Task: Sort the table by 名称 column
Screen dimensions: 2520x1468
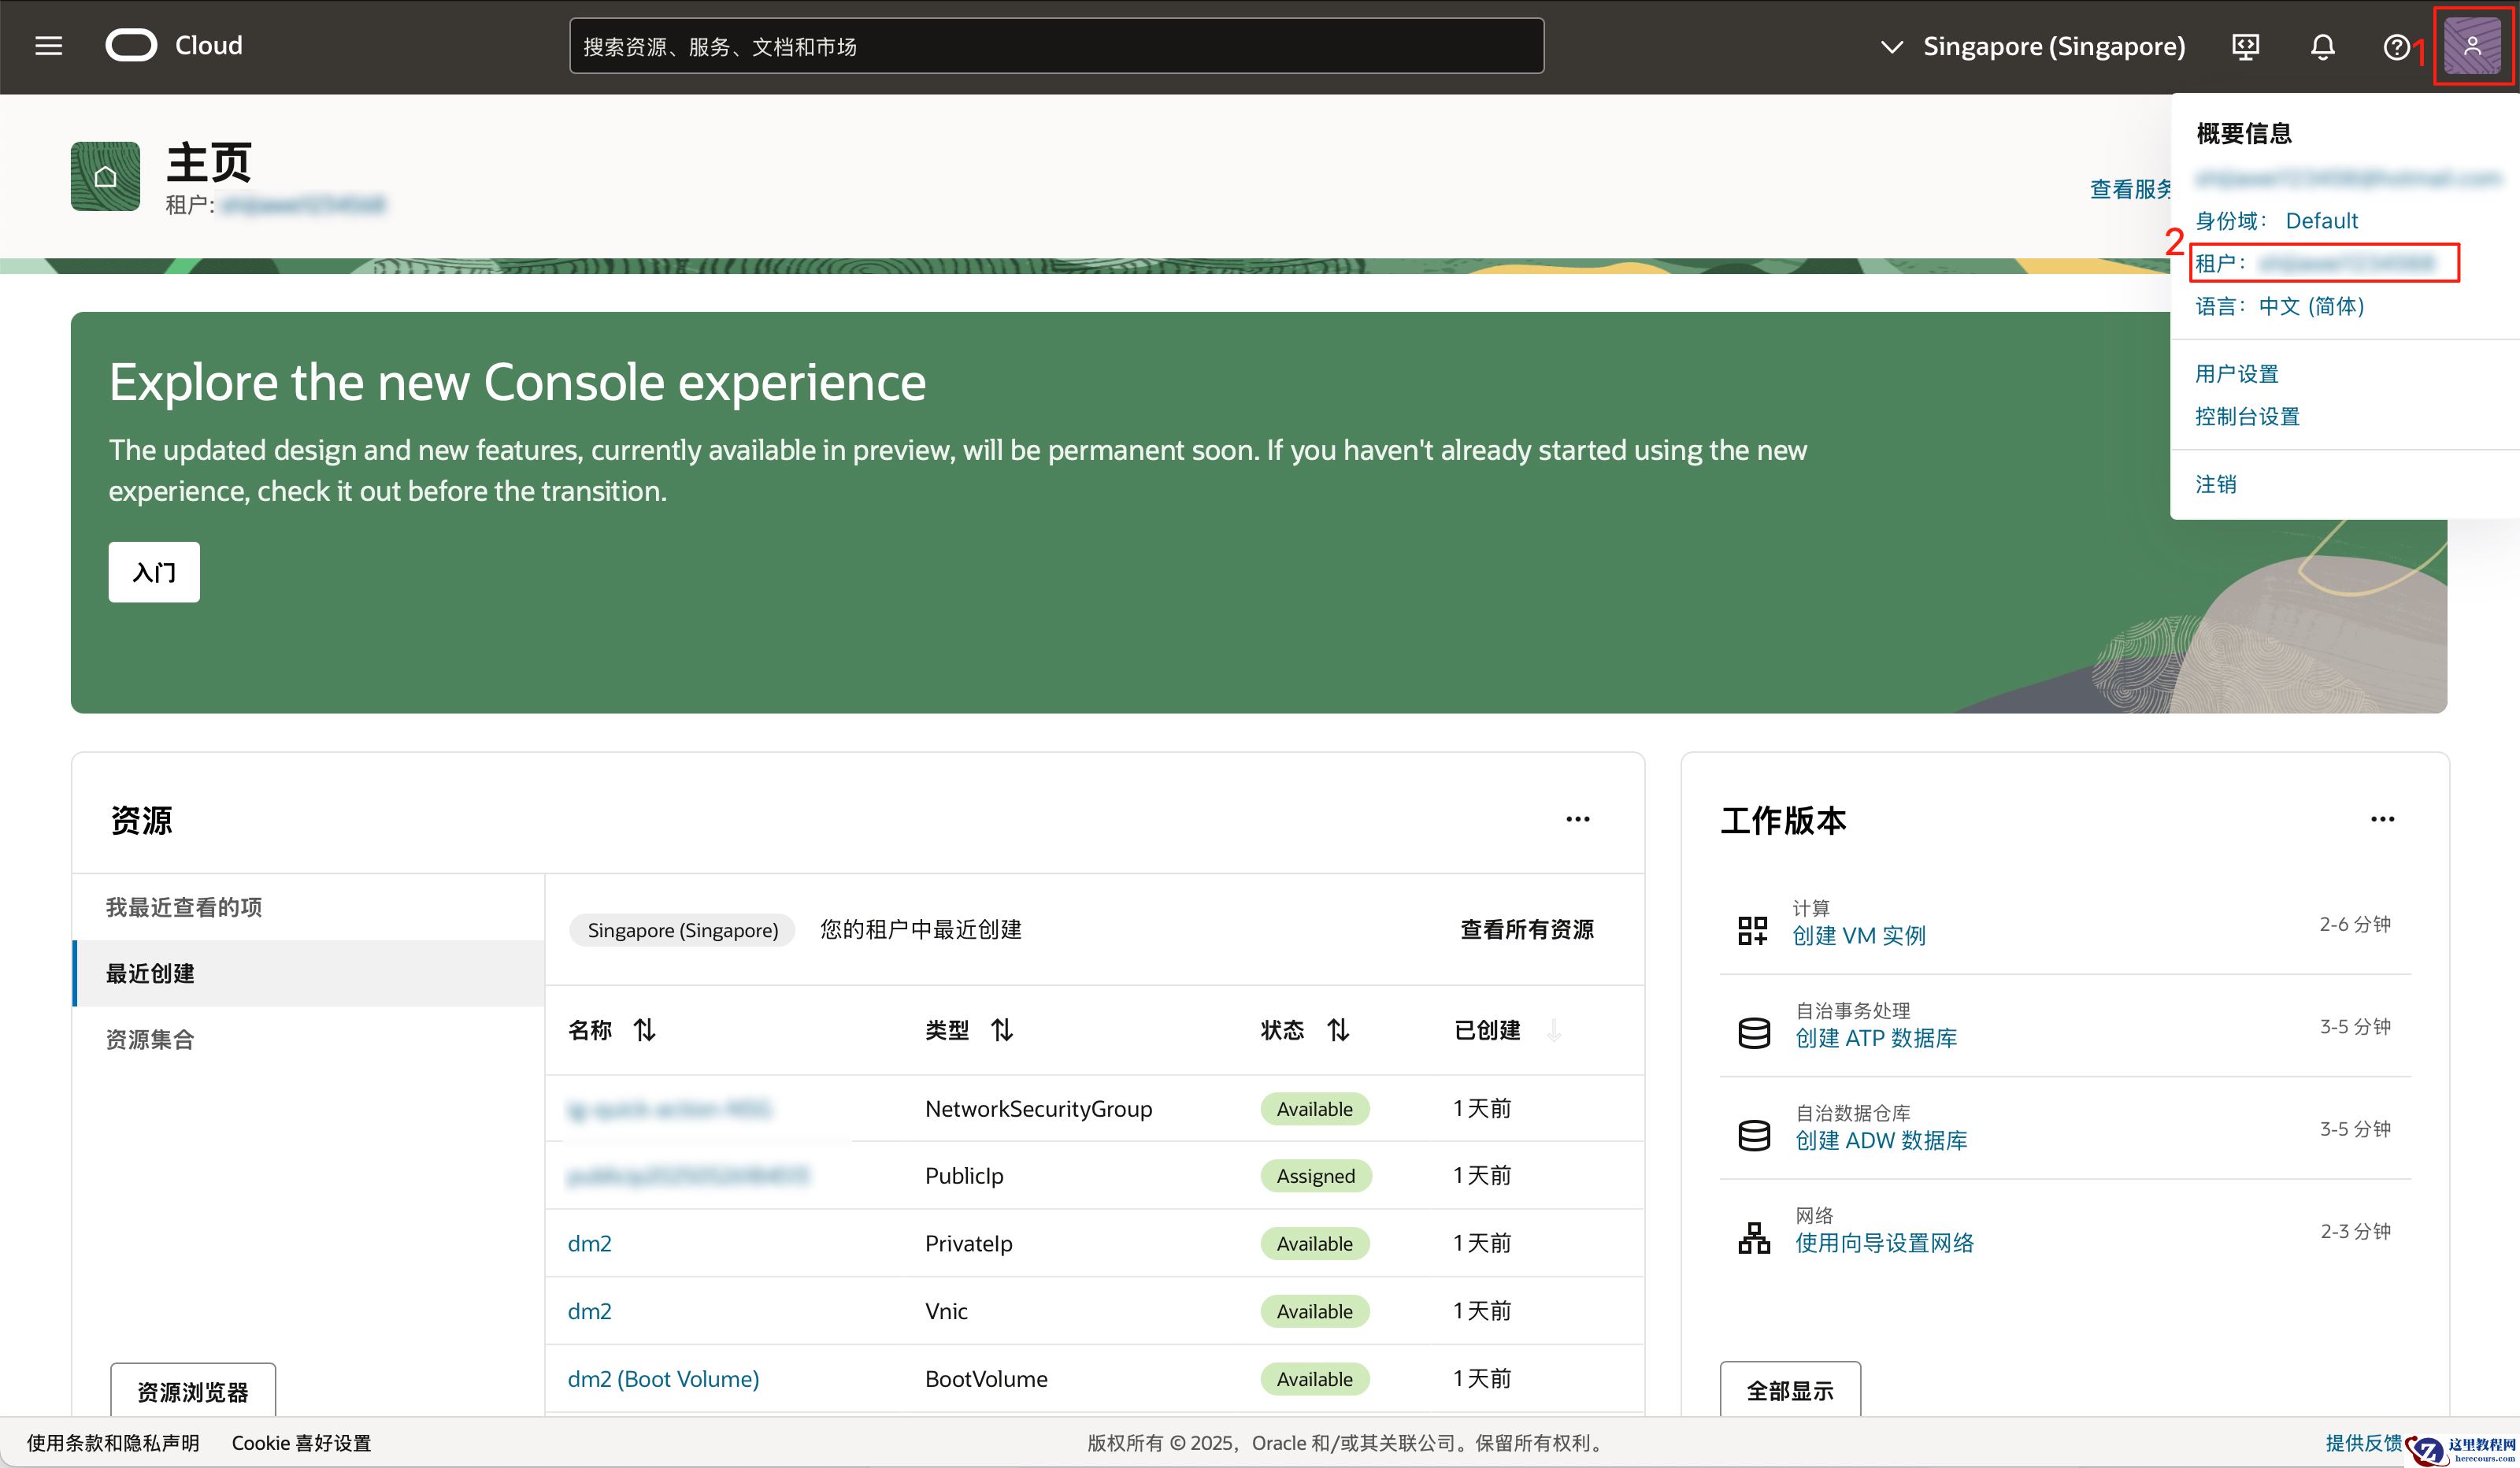Action: [644, 1030]
